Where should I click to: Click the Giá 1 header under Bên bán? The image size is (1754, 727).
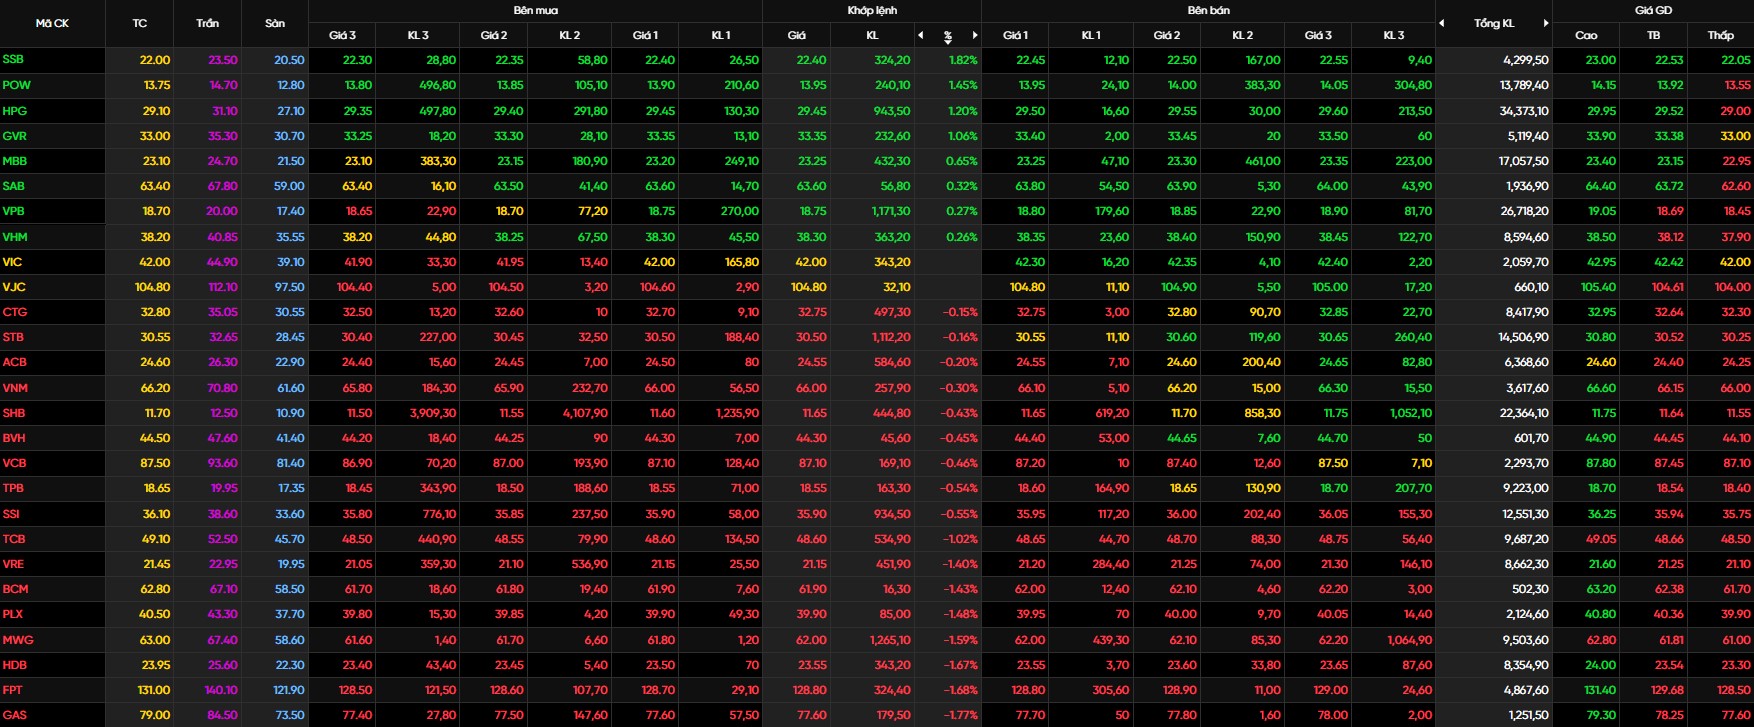click(x=1015, y=35)
